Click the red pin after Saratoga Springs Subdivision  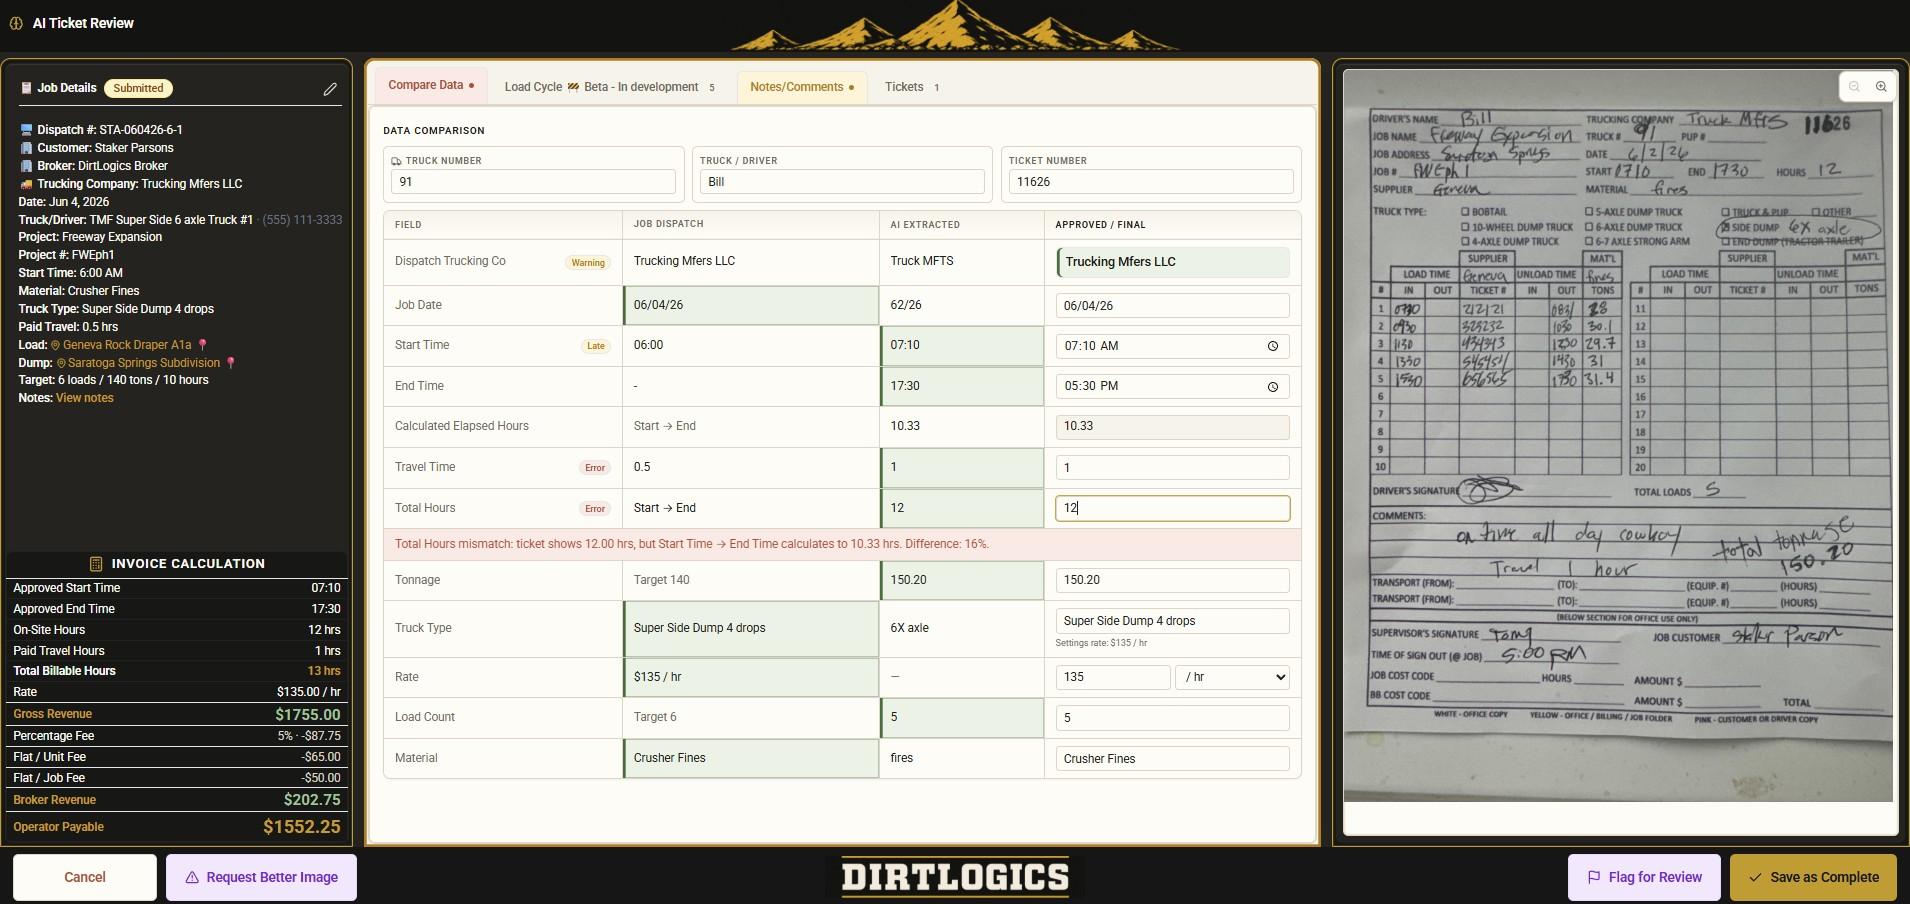[x=231, y=363]
